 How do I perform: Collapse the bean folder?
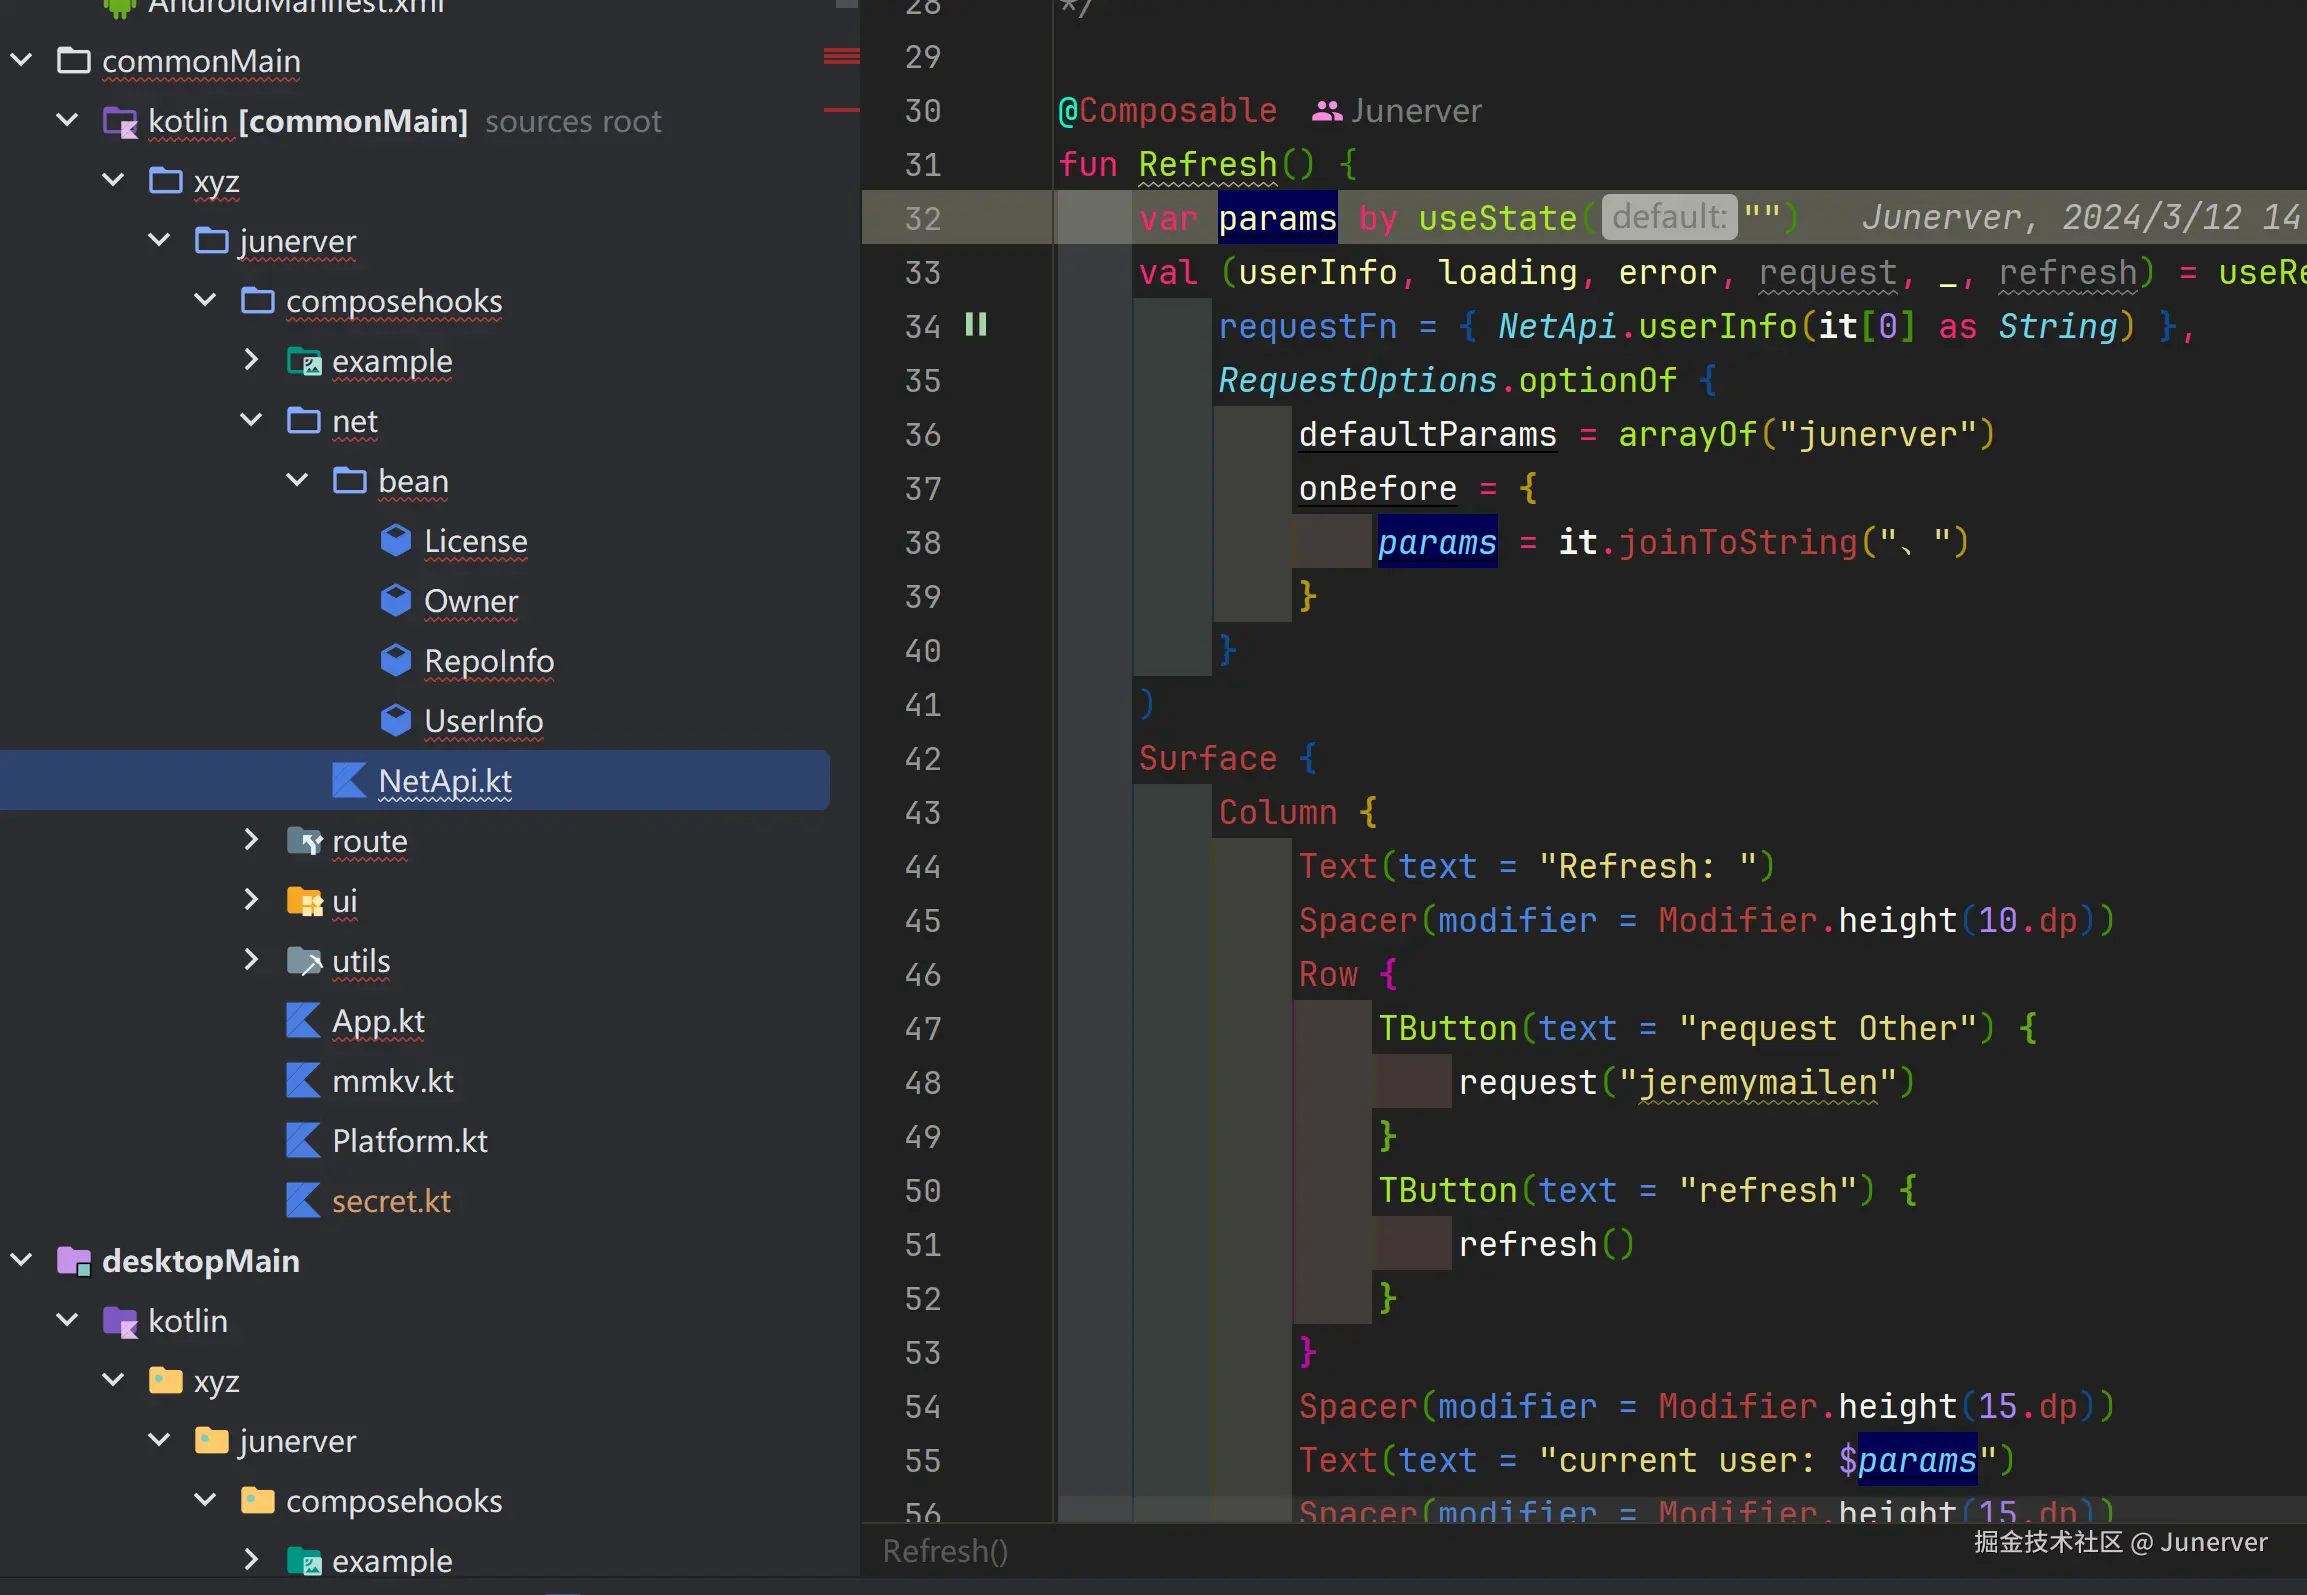[x=298, y=481]
